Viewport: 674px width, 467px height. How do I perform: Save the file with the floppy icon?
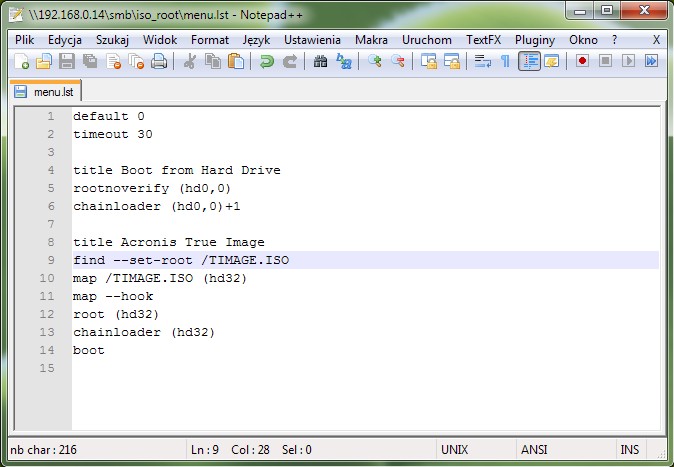67,61
